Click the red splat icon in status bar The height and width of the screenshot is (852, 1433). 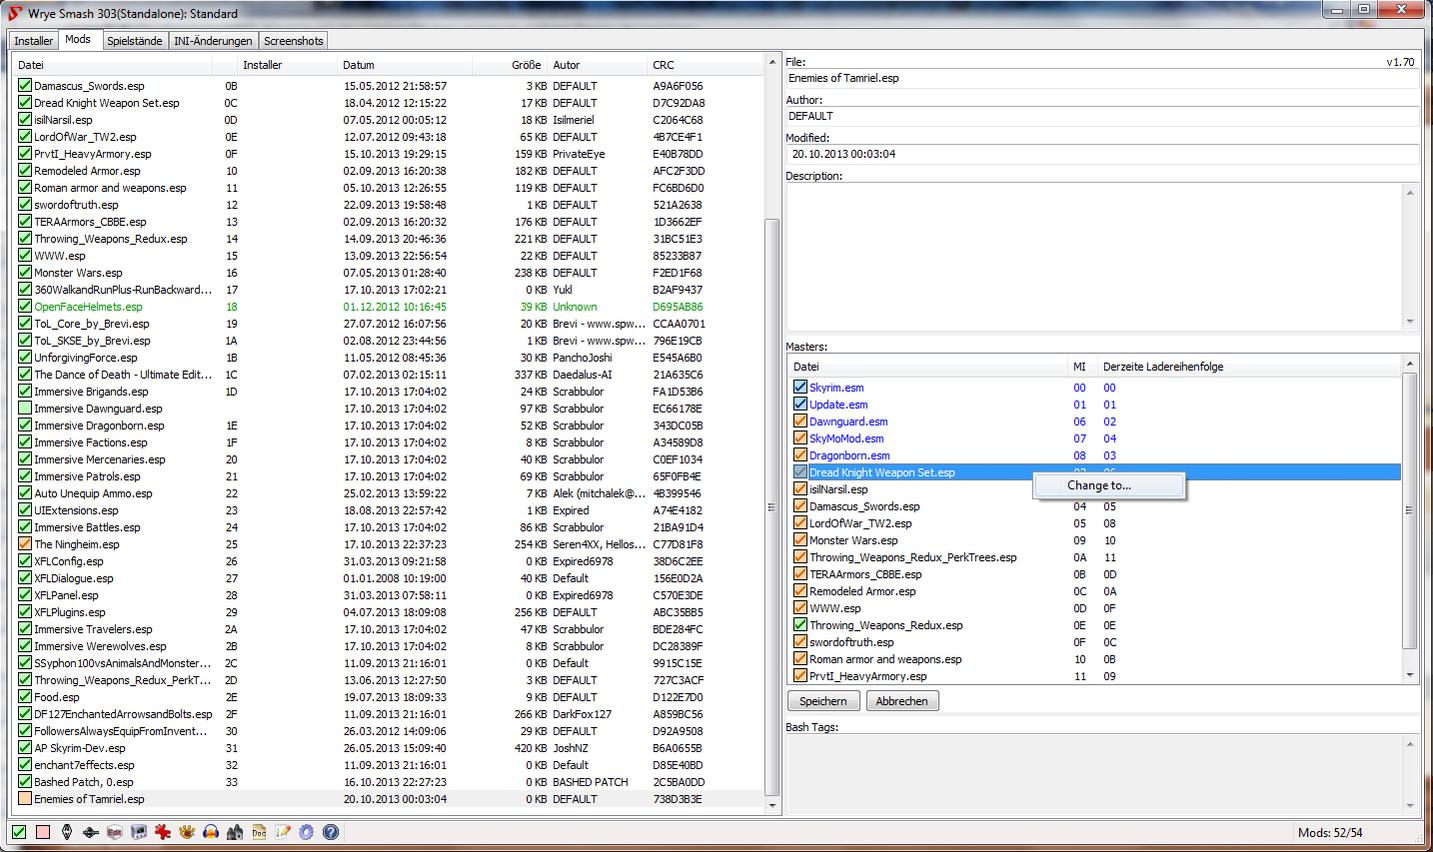click(163, 832)
